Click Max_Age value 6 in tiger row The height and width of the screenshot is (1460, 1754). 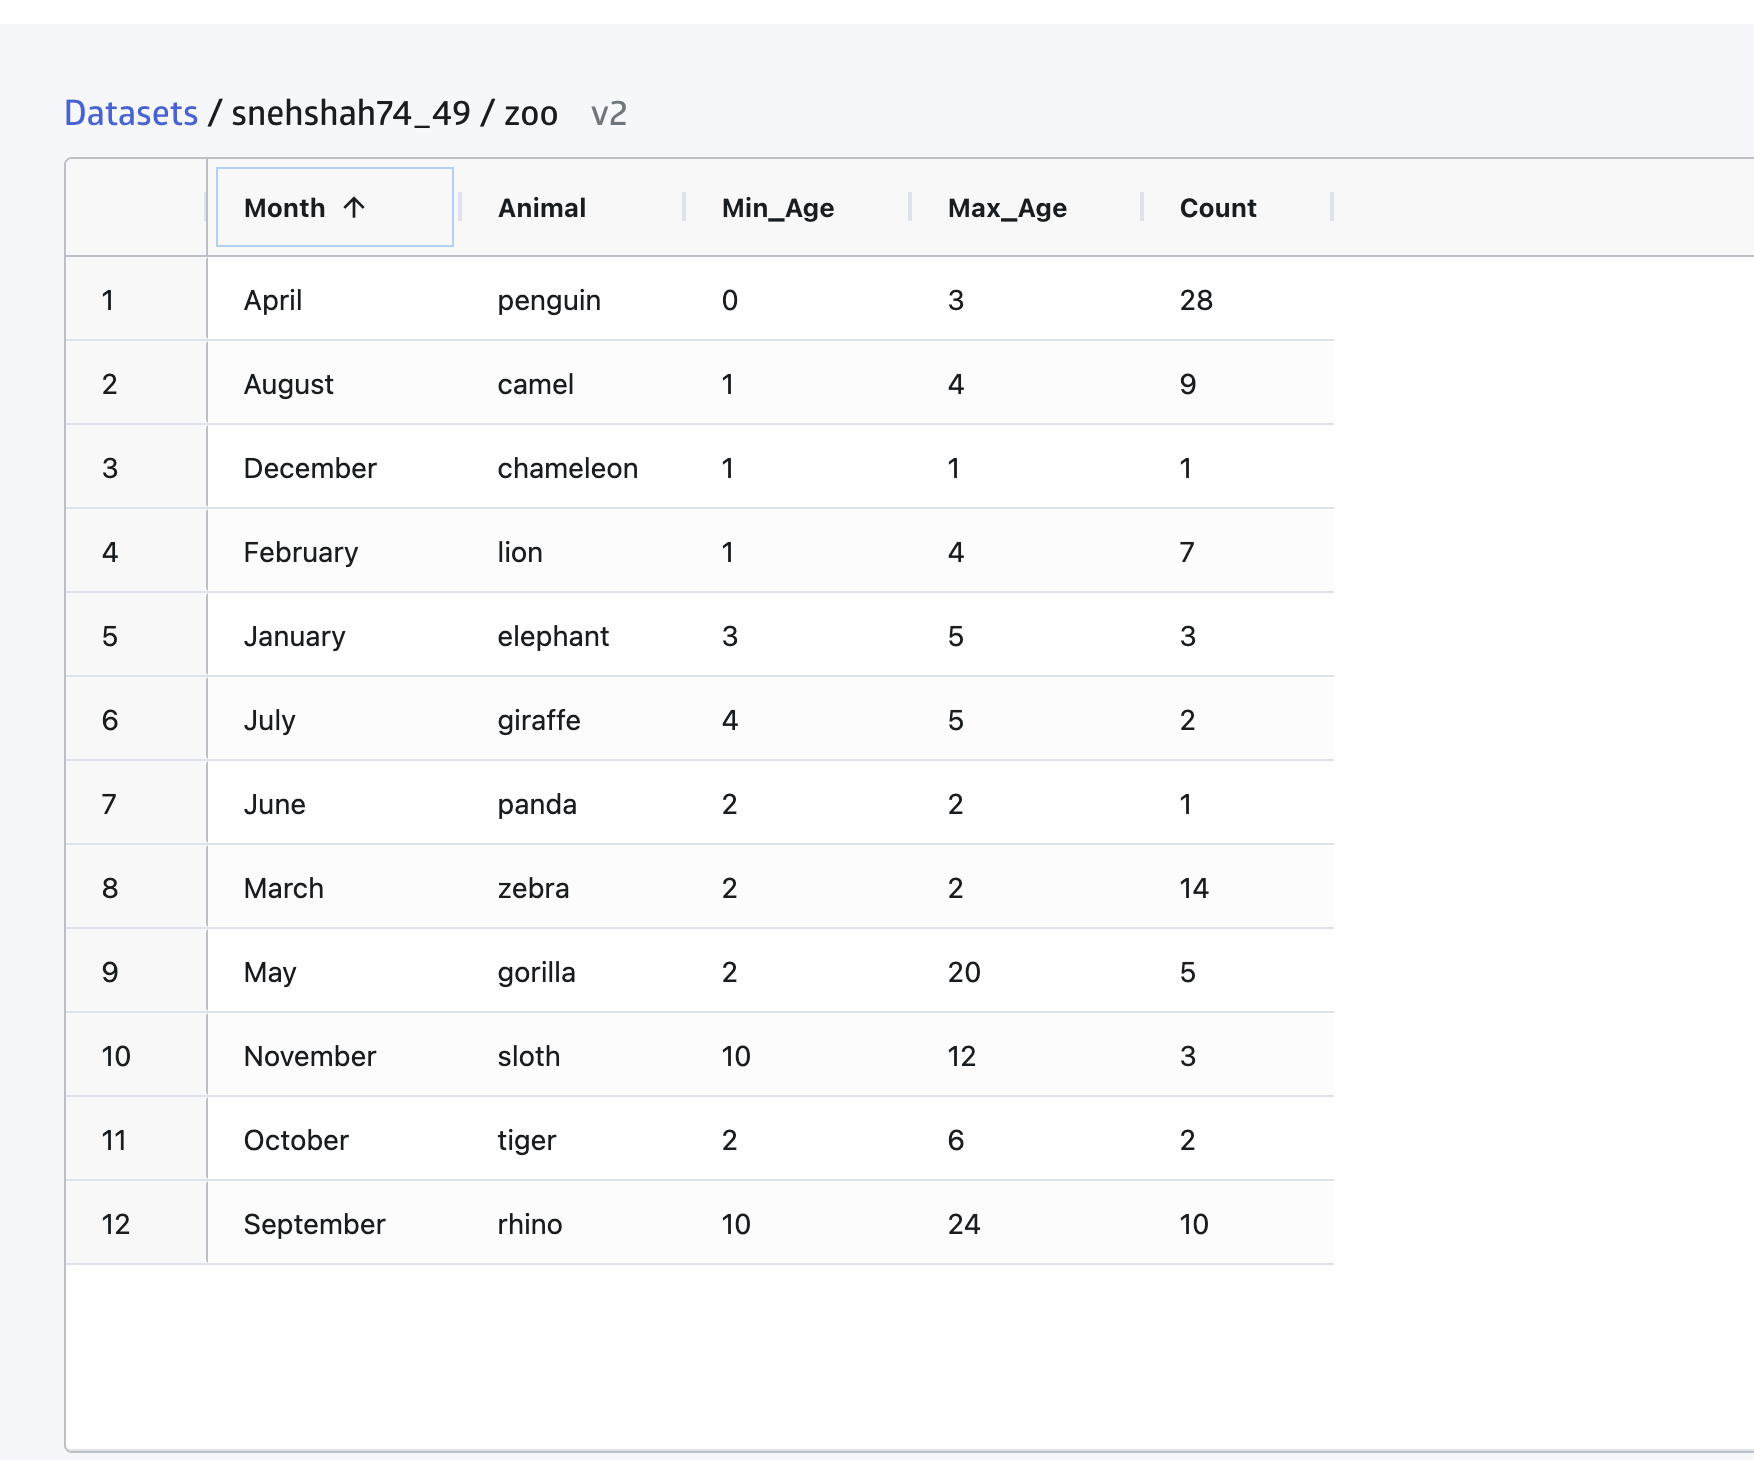tap(956, 1140)
